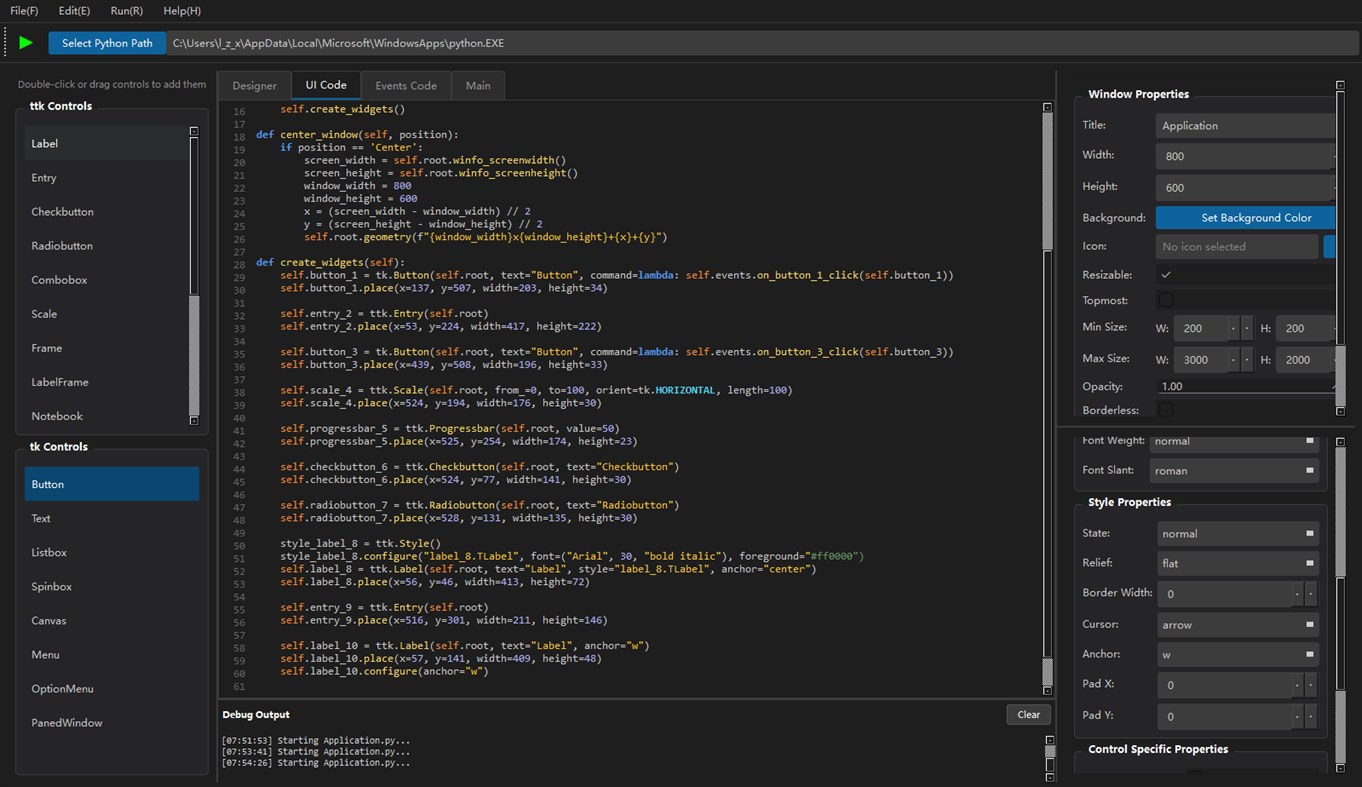Click the code editor scroll-down arrow
The width and height of the screenshot is (1362, 787).
pyautogui.click(x=1047, y=690)
